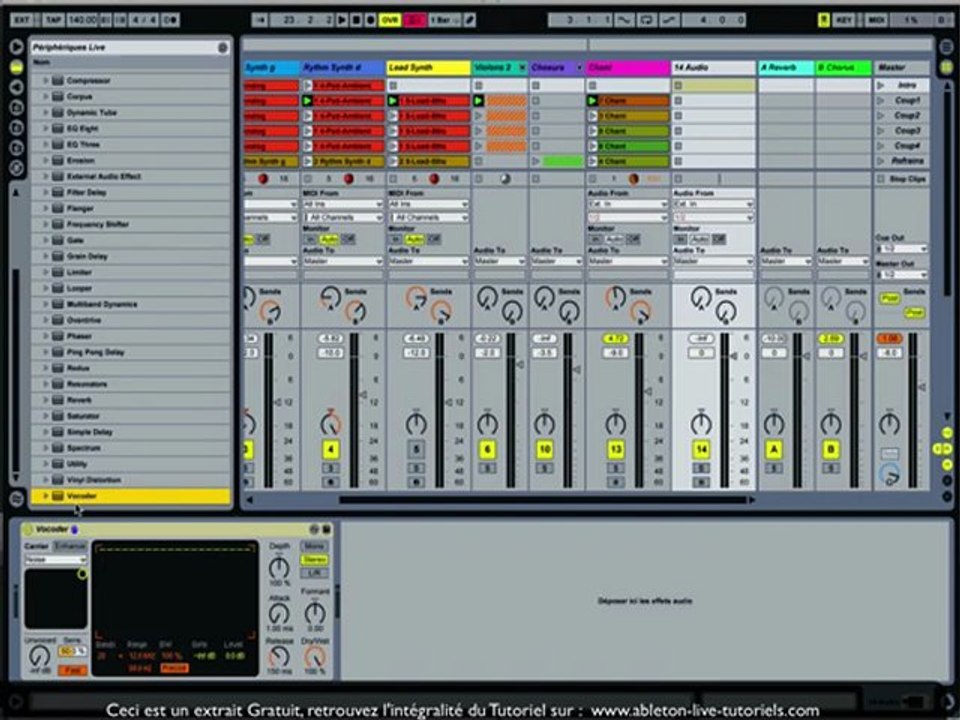Select the Lead Synth track header
Screen dimensions: 960x720
[x=428, y=67]
